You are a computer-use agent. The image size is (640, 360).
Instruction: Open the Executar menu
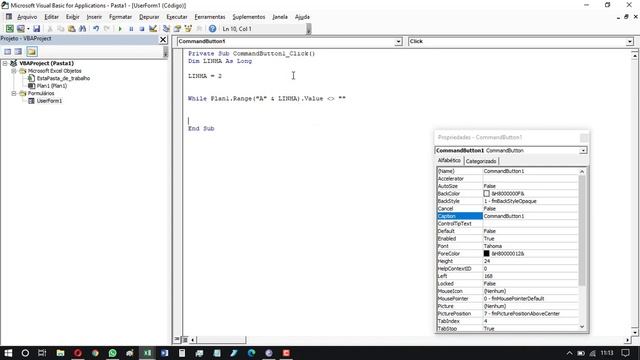(x=177, y=17)
